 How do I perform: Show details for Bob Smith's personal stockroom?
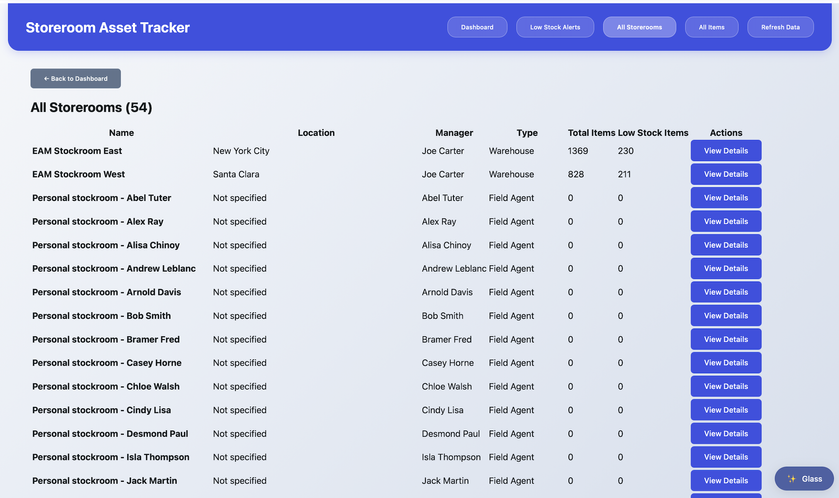(725, 316)
